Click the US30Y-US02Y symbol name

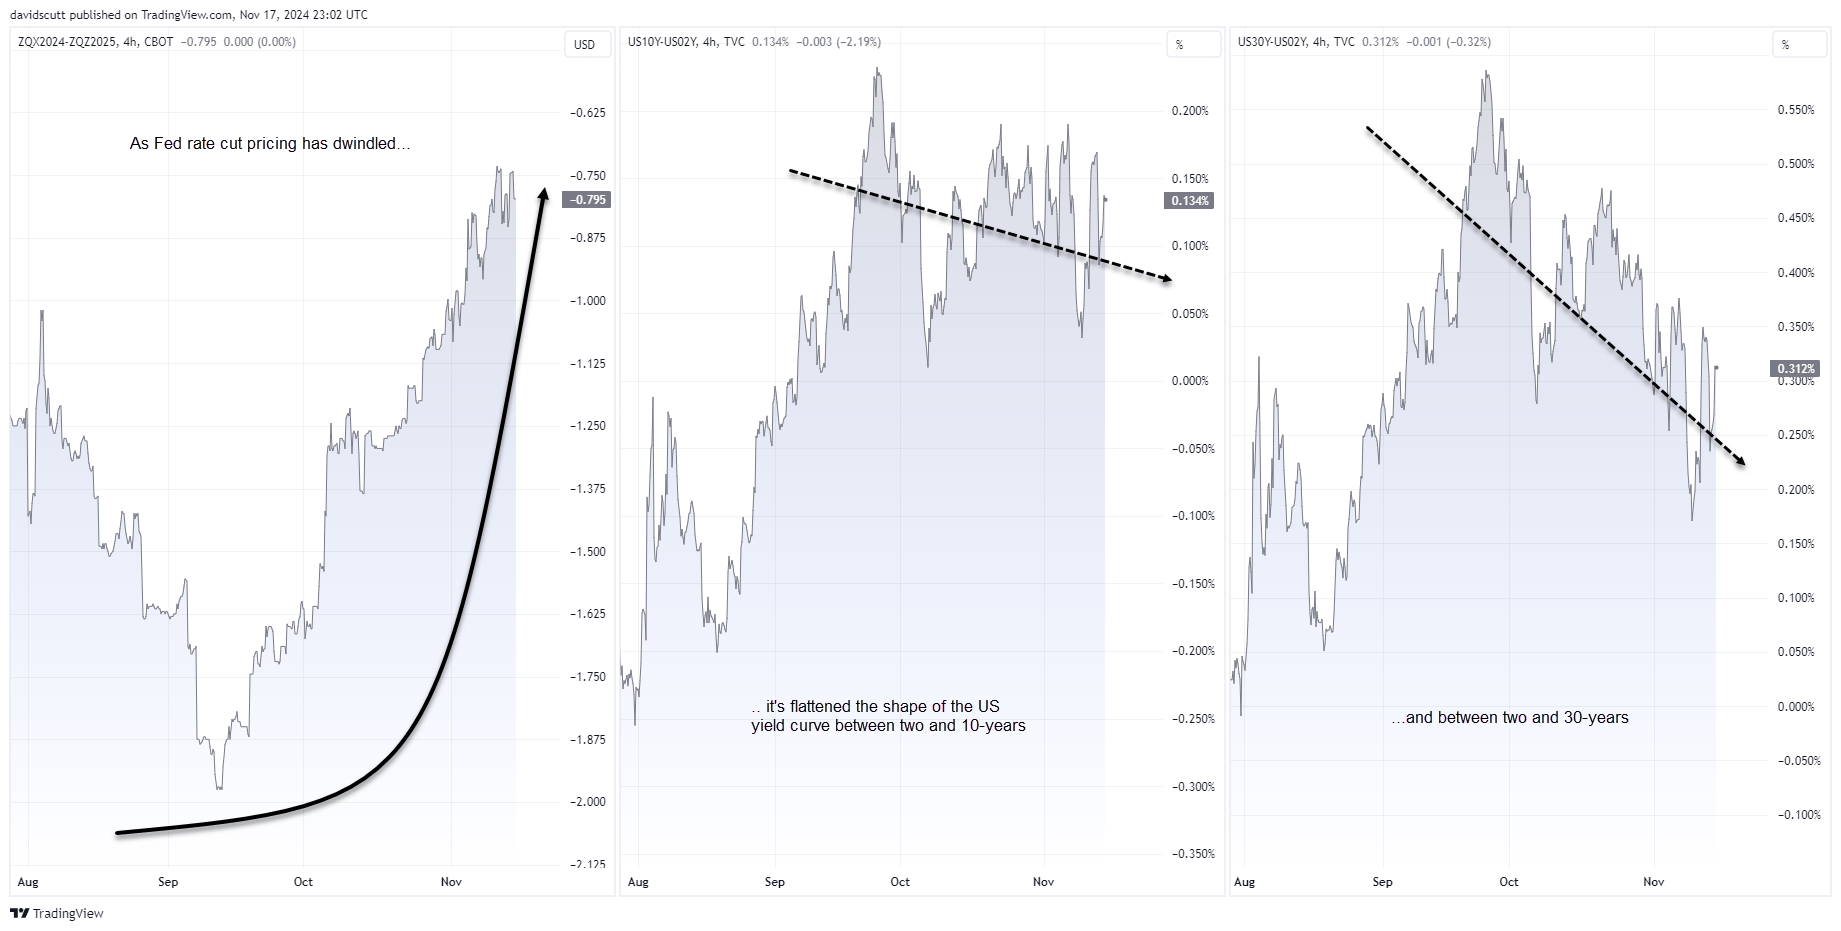[1272, 42]
